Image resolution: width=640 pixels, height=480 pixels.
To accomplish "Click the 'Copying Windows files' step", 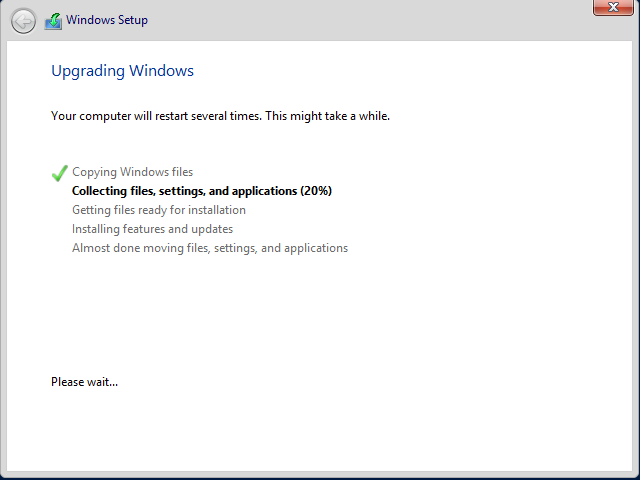I will tap(132, 172).
